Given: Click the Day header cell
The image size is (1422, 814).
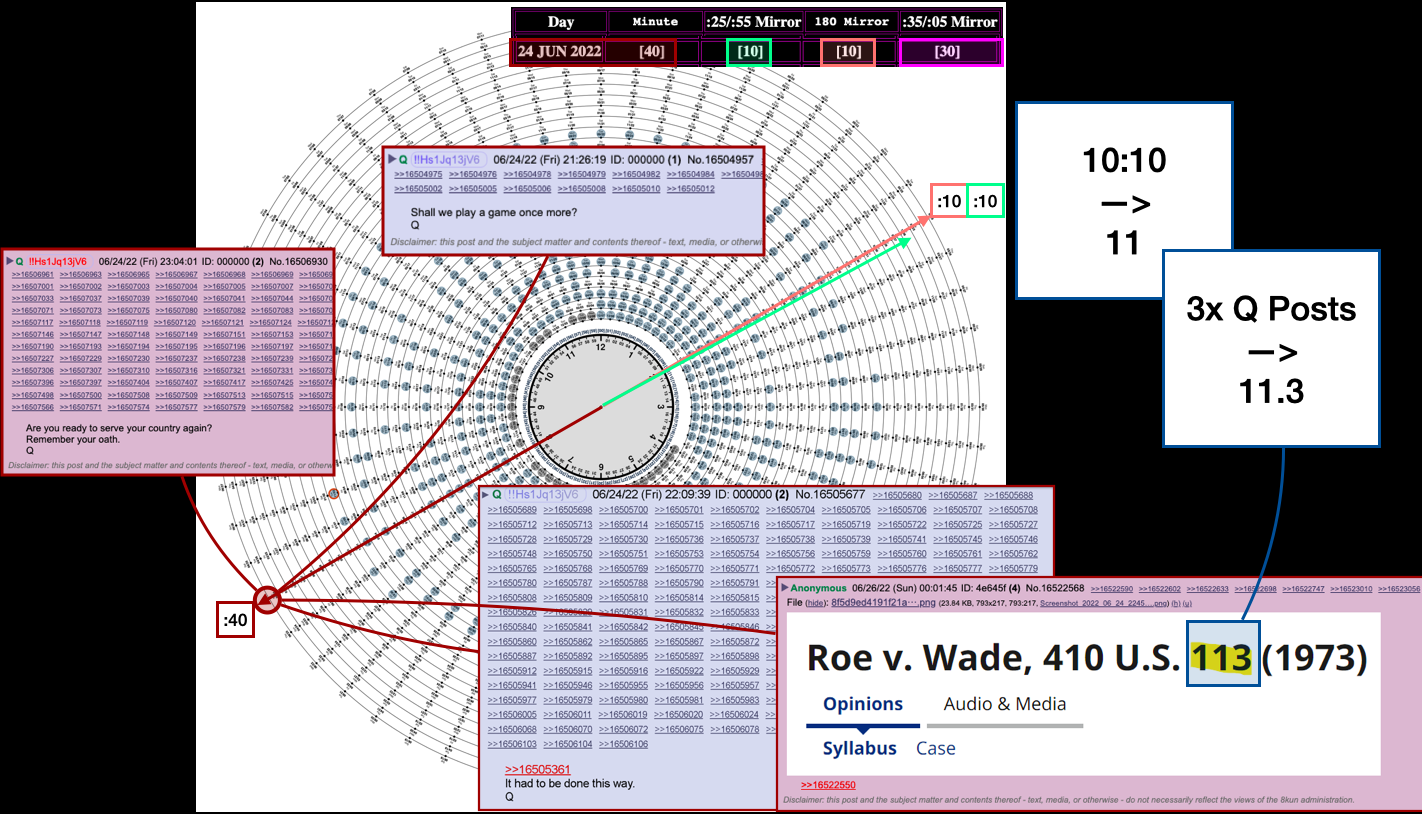Looking at the screenshot, I should tap(560, 22).
